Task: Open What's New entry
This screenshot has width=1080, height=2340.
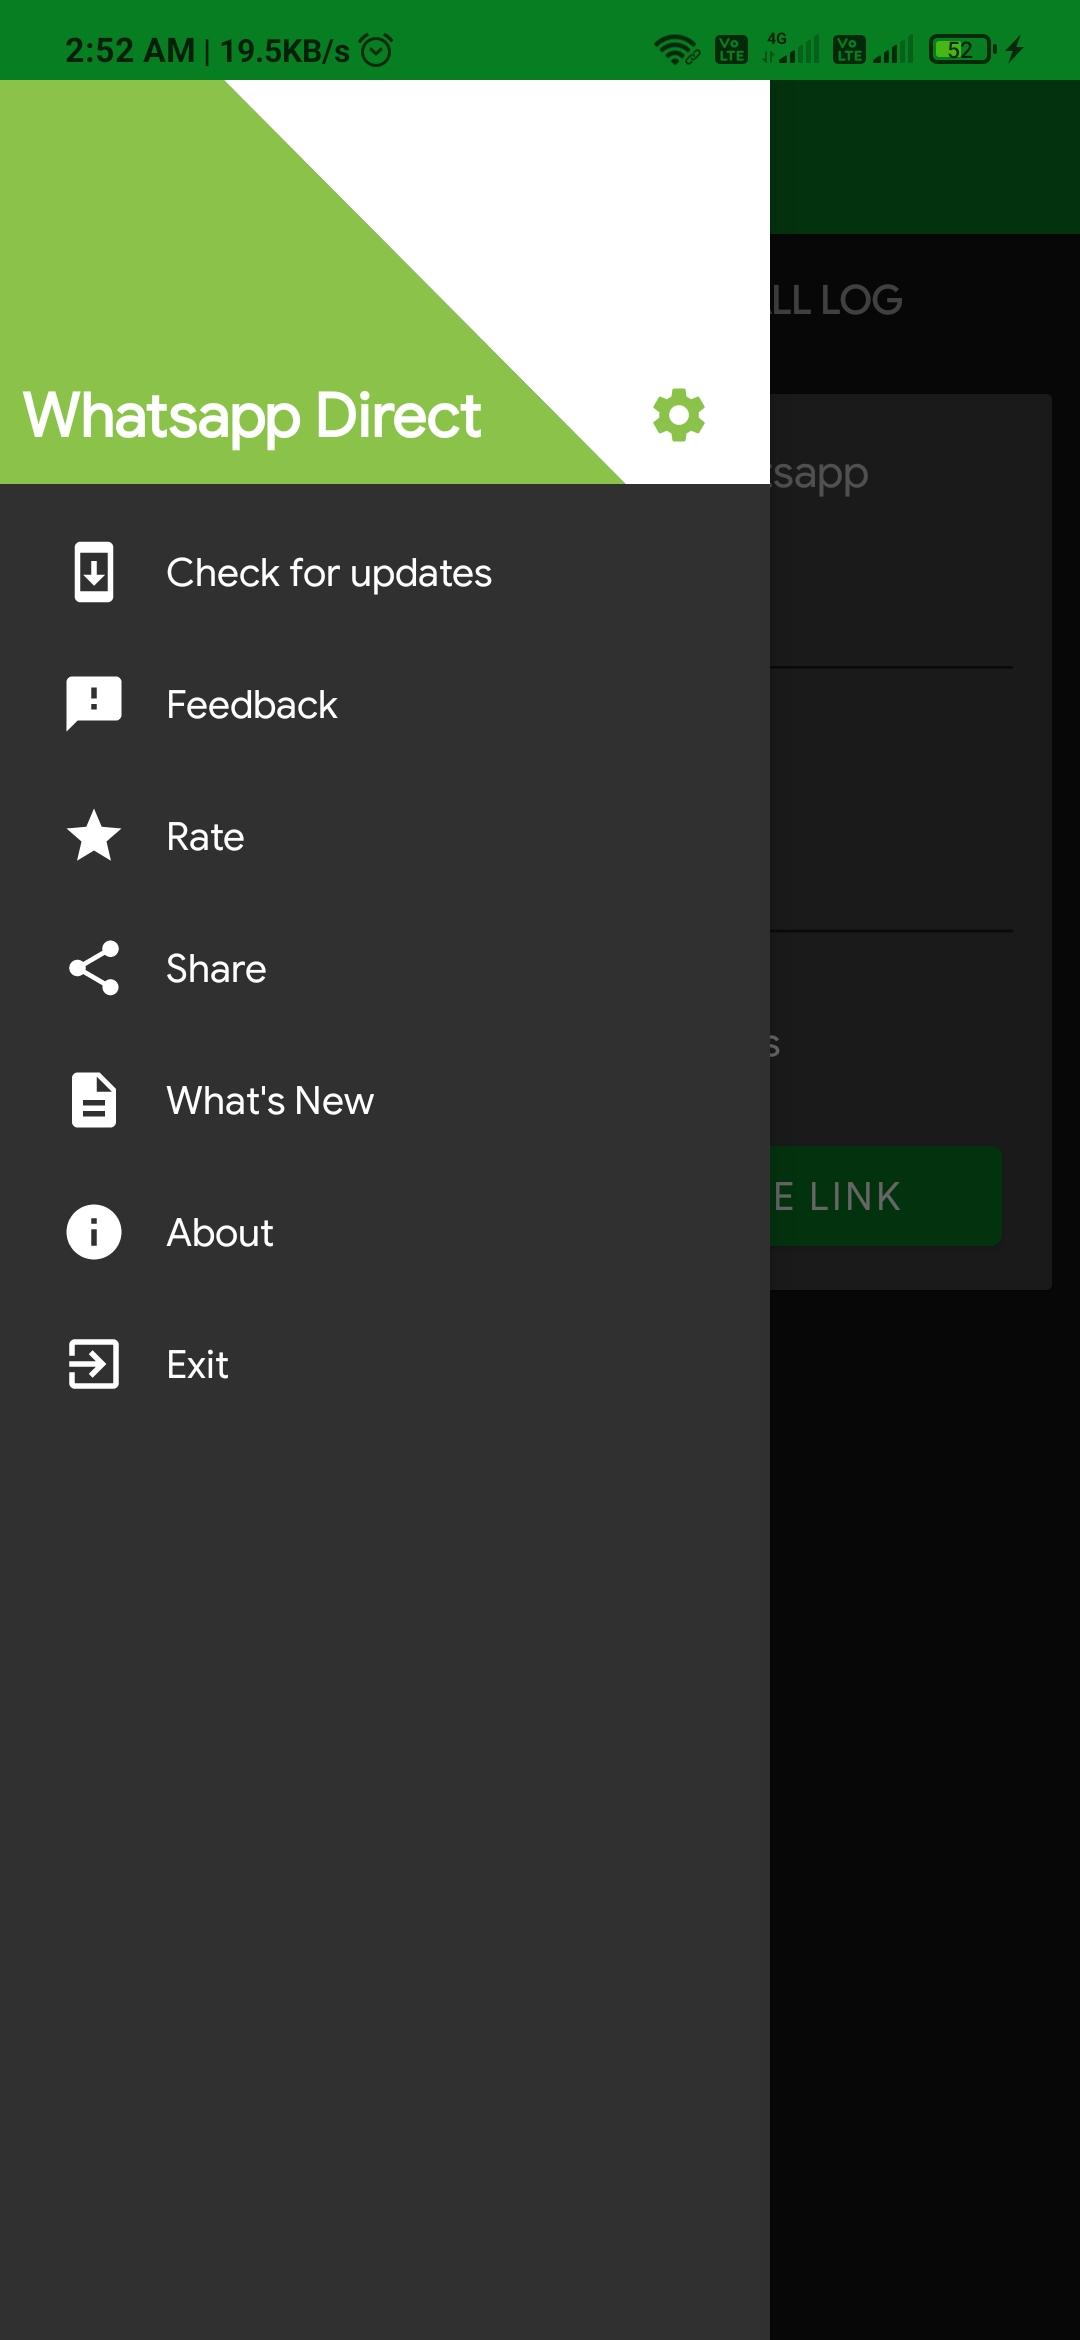Action: pos(385,1100)
